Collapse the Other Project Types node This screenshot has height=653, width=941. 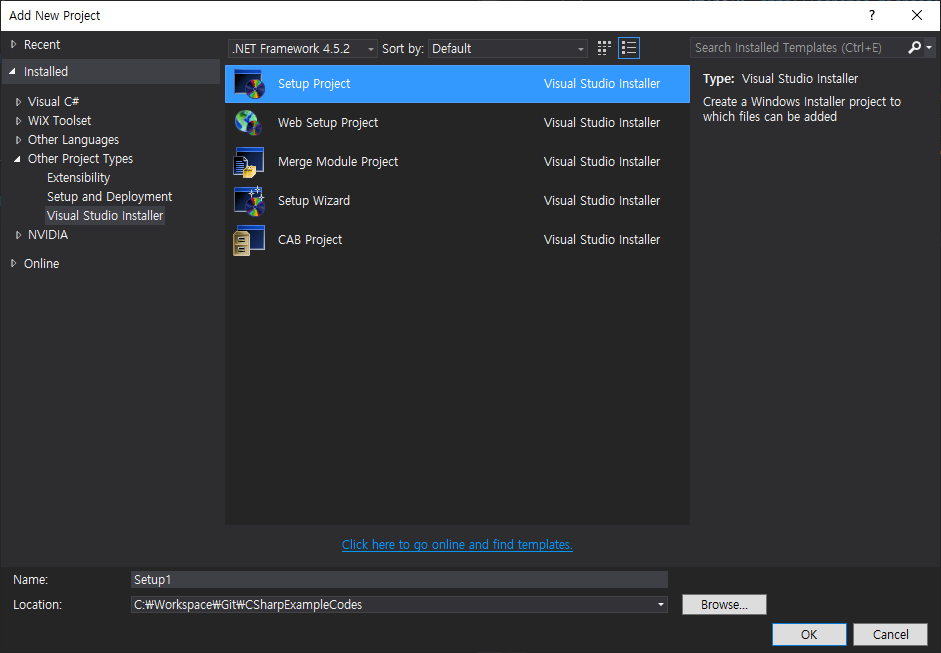coord(17,159)
